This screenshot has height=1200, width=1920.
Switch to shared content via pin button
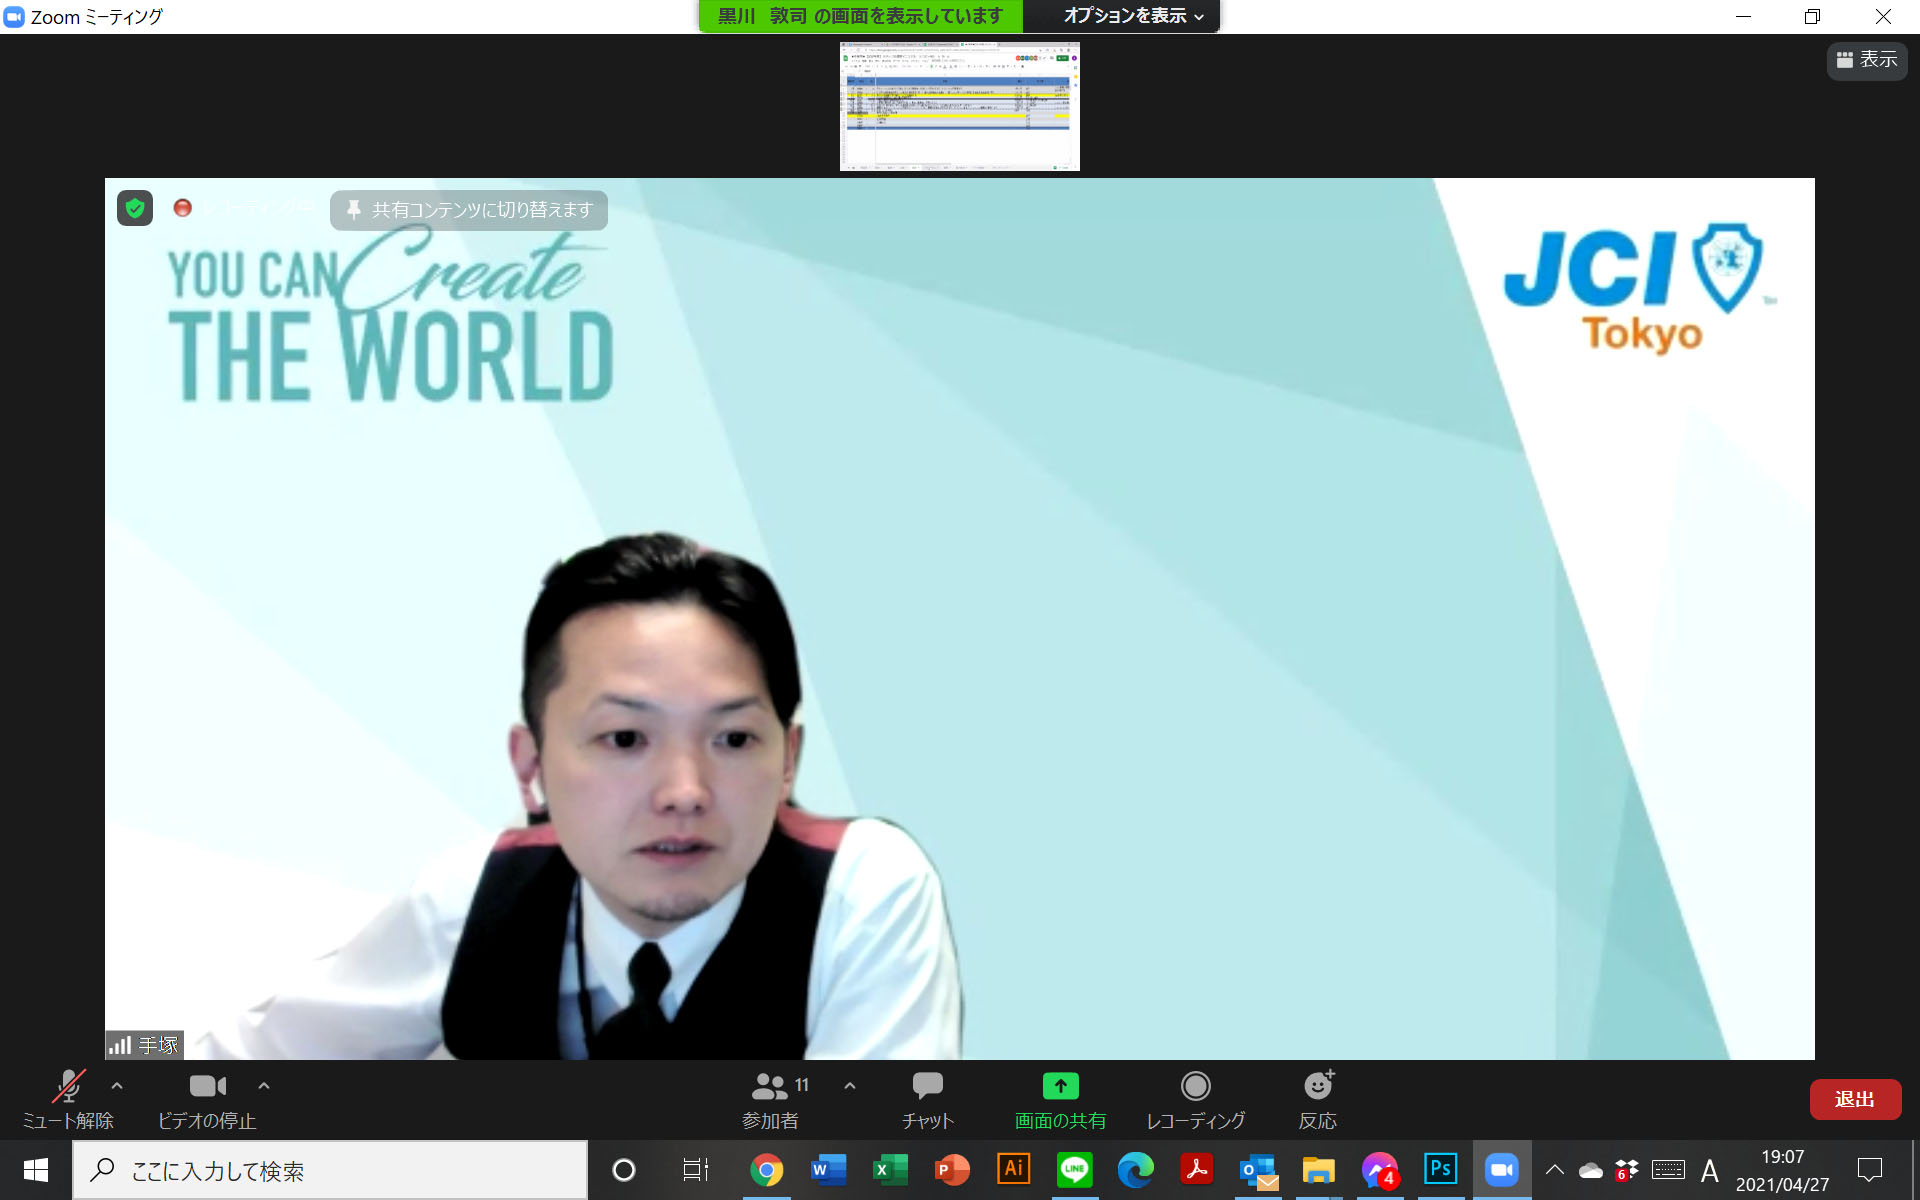(x=469, y=210)
